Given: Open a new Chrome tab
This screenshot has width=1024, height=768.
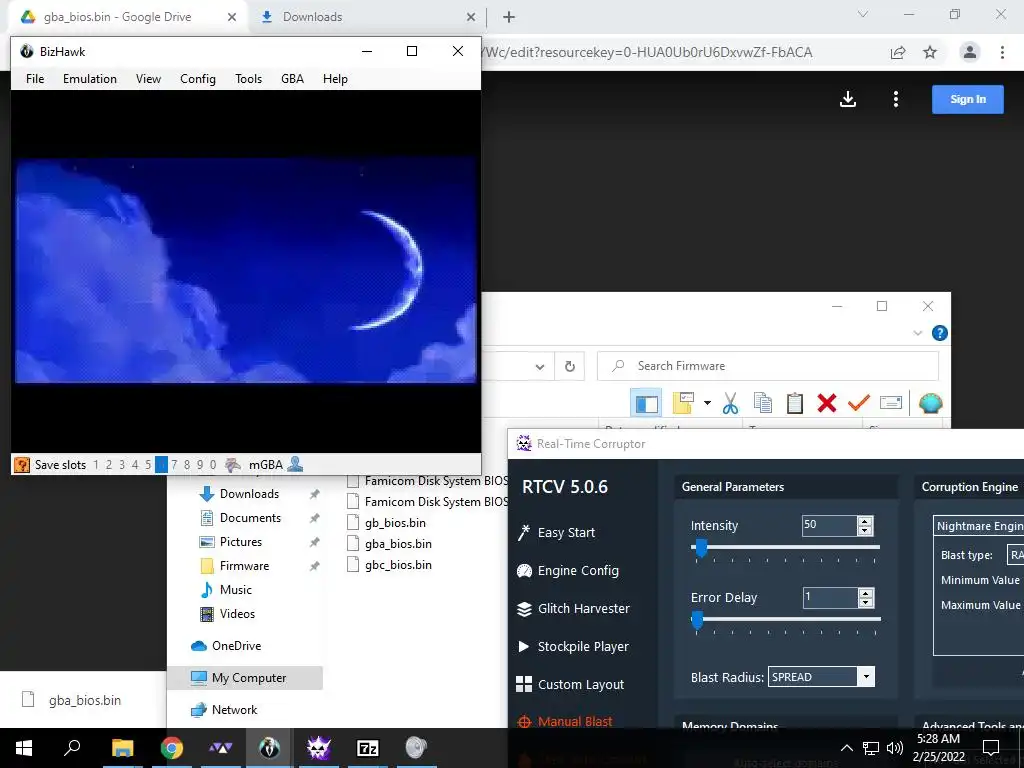Looking at the screenshot, I should (509, 17).
